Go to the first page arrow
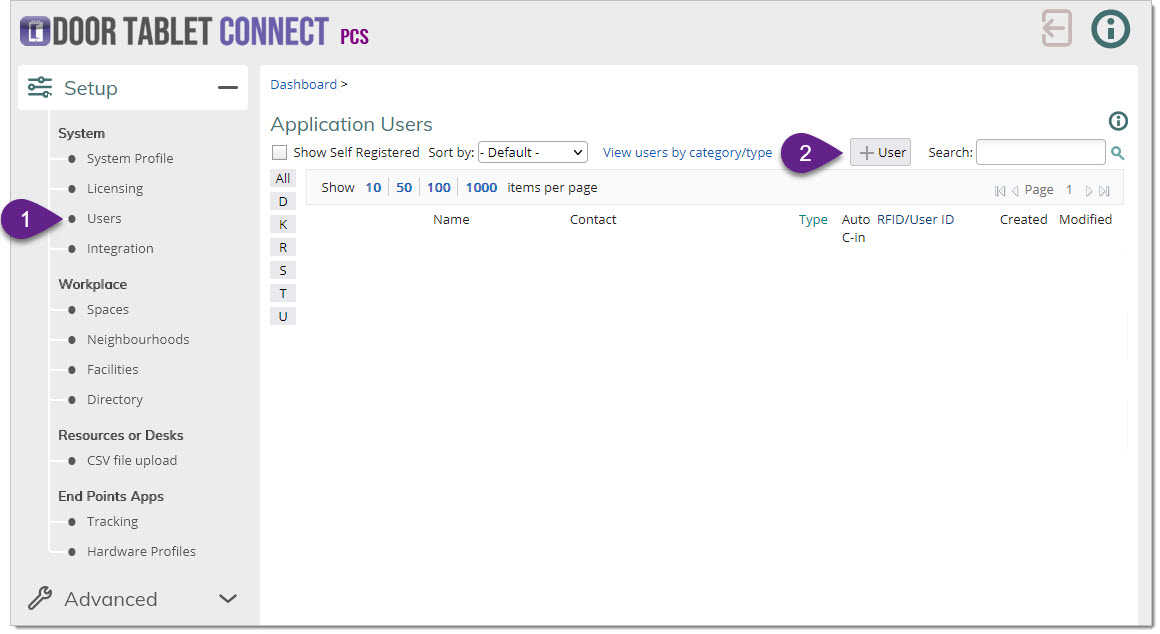Image resolution: width=1160 pixels, height=634 pixels. [x=1000, y=190]
